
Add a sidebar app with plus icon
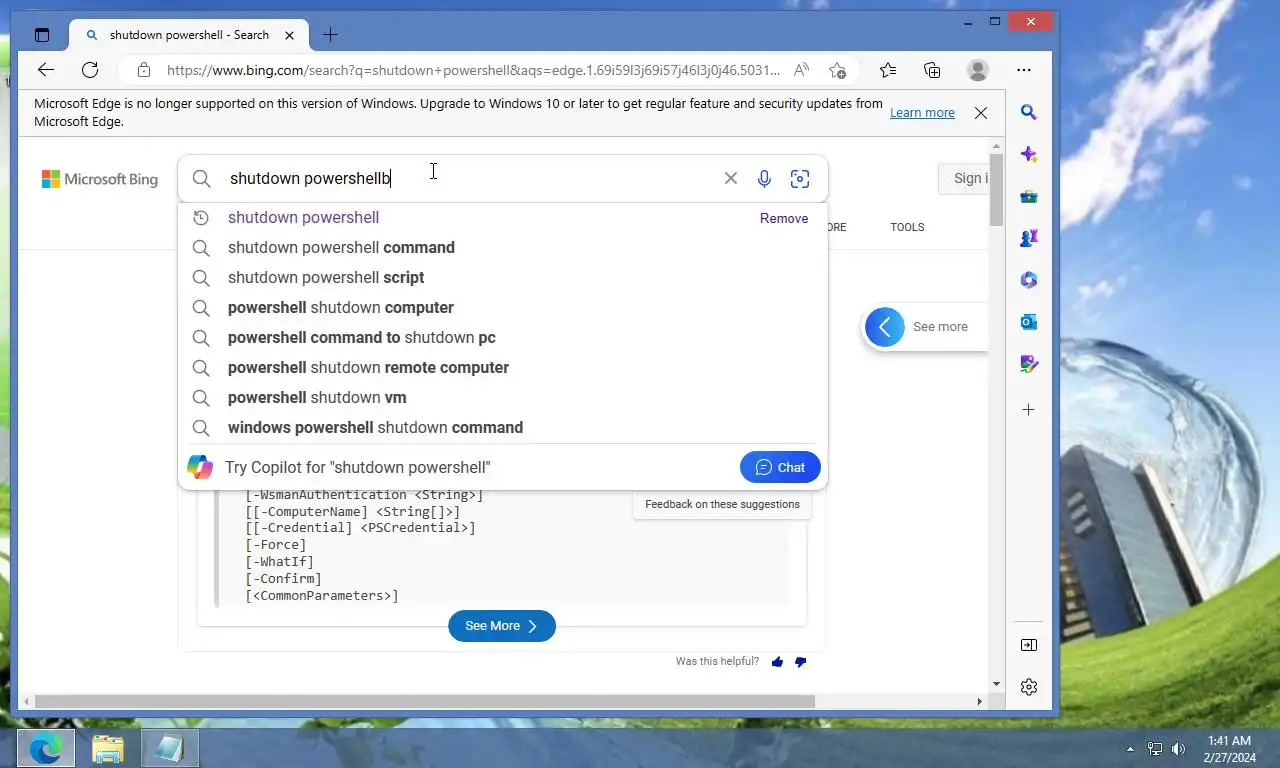tap(1029, 410)
